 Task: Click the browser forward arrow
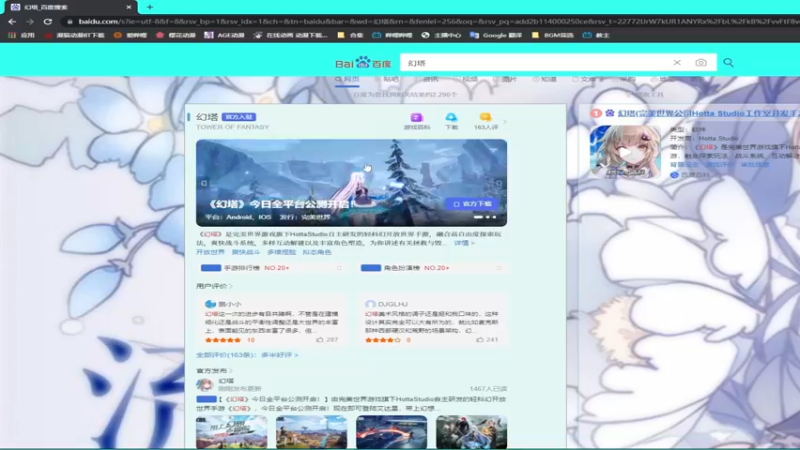pos(30,21)
